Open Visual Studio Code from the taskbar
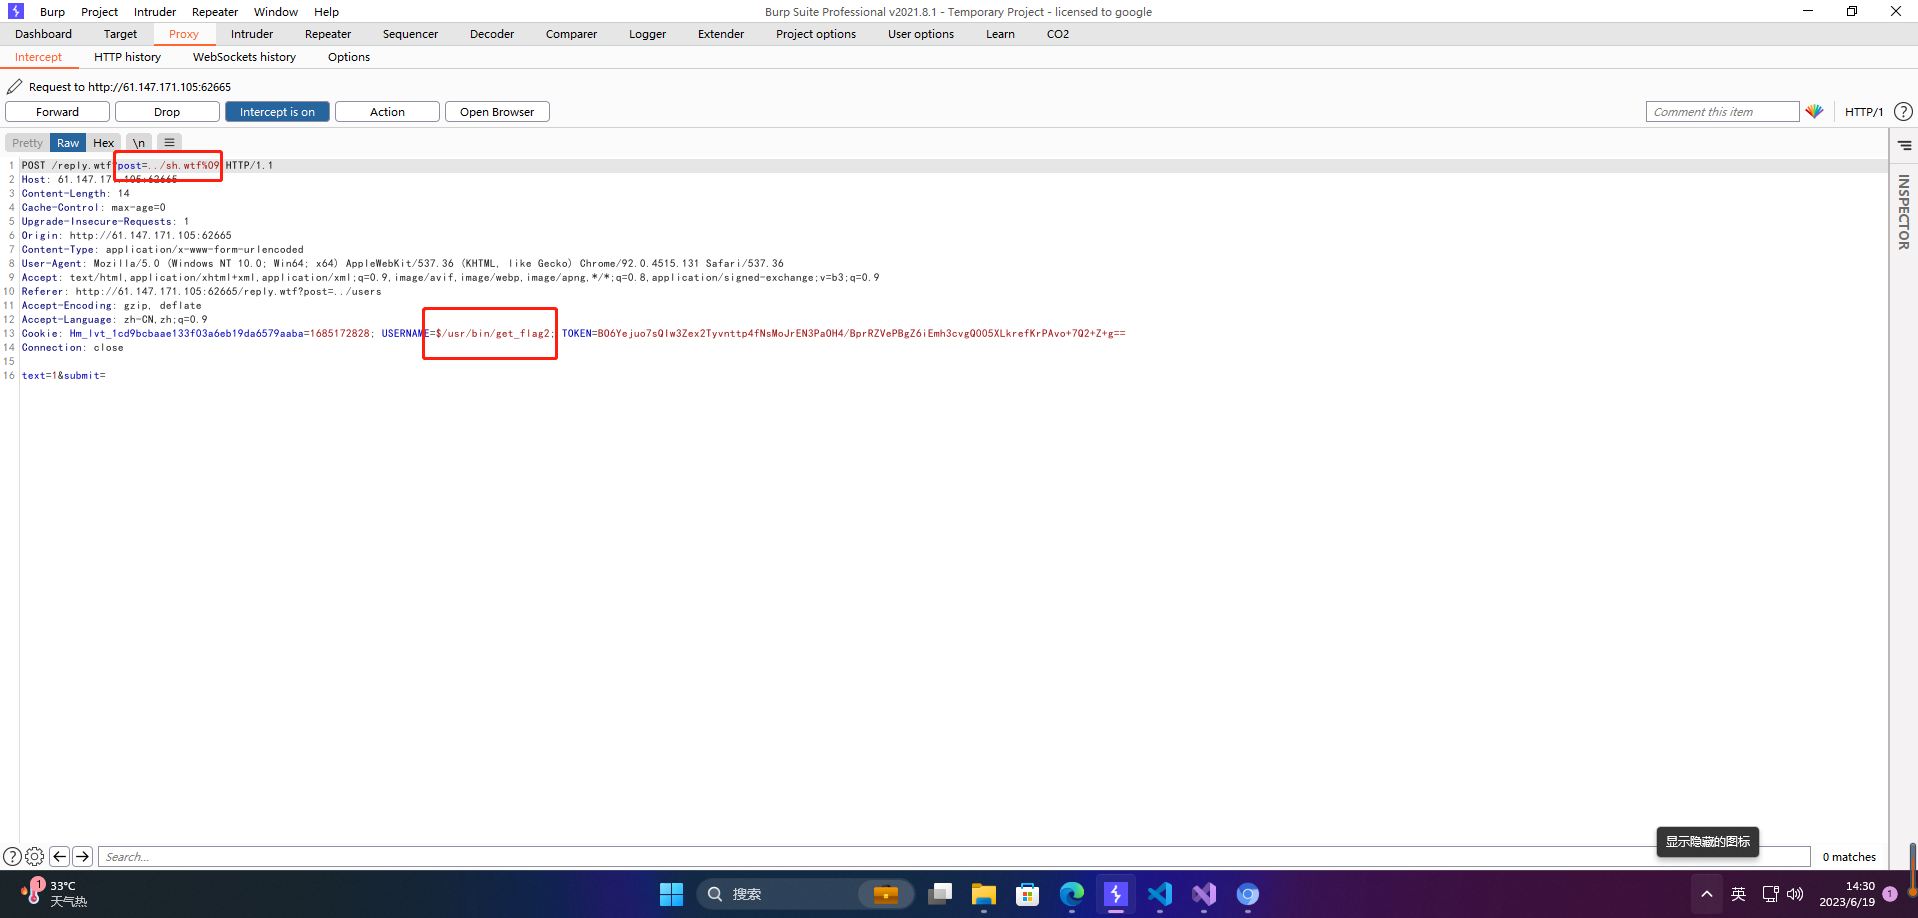Screen dimensions: 1918x918 (x=1160, y=894)
